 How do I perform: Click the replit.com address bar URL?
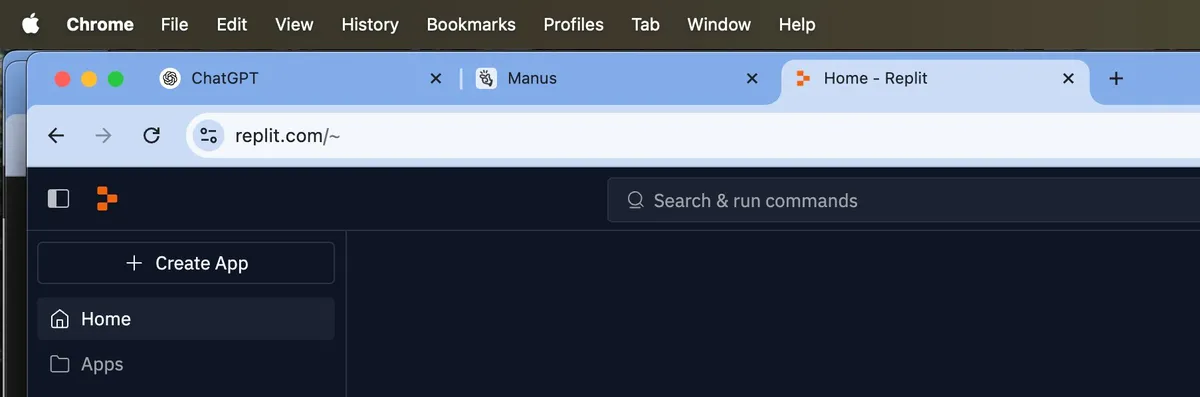287,136
